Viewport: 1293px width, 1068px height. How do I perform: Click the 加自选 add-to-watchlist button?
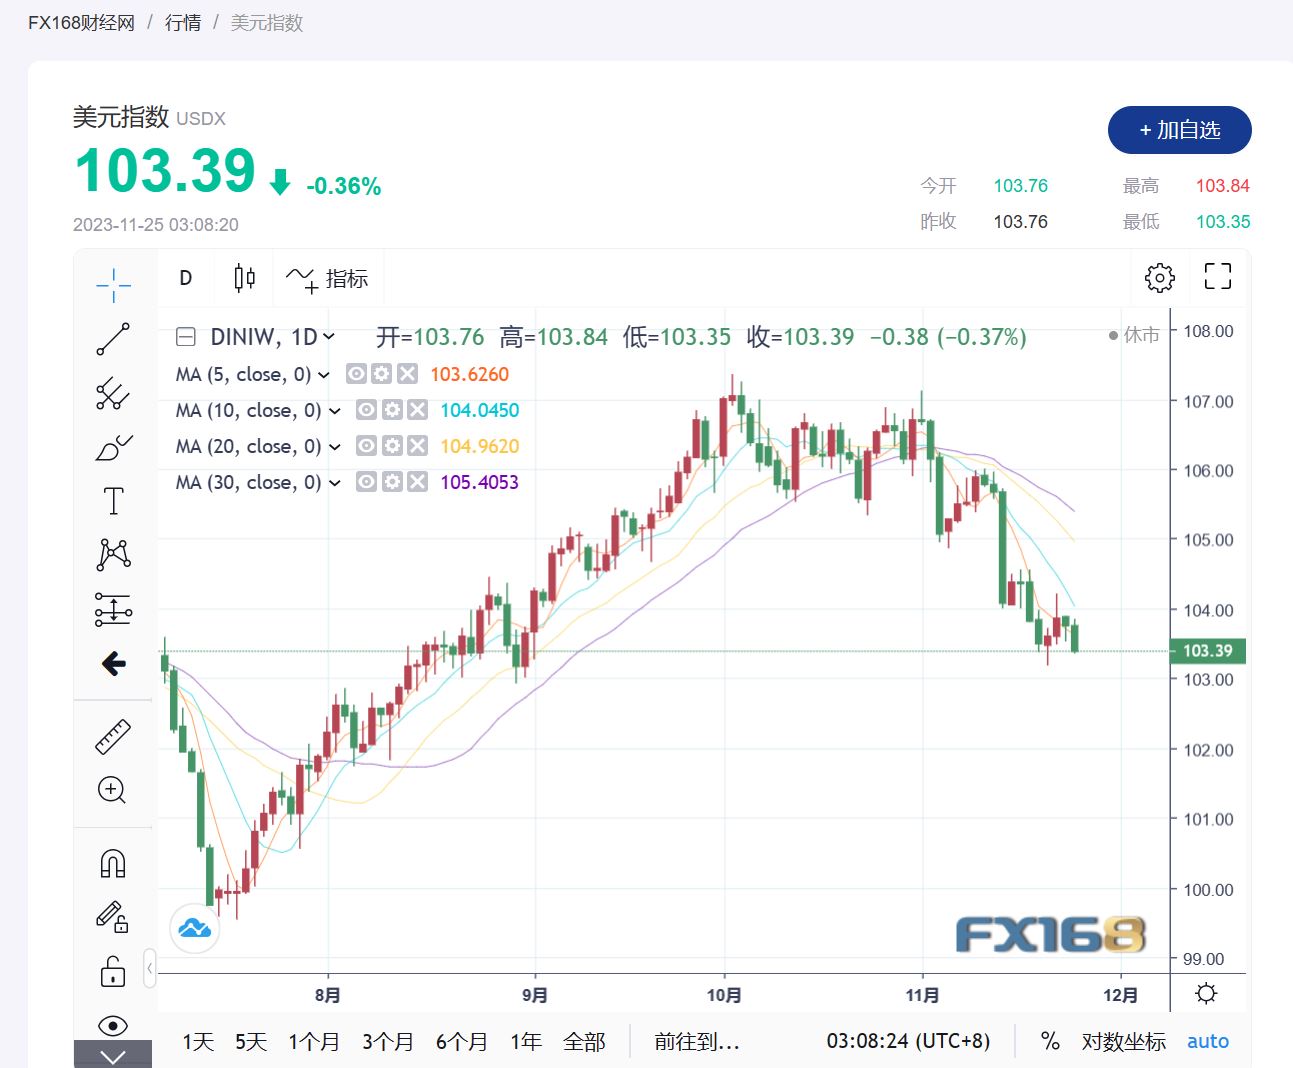(1179, 130)
